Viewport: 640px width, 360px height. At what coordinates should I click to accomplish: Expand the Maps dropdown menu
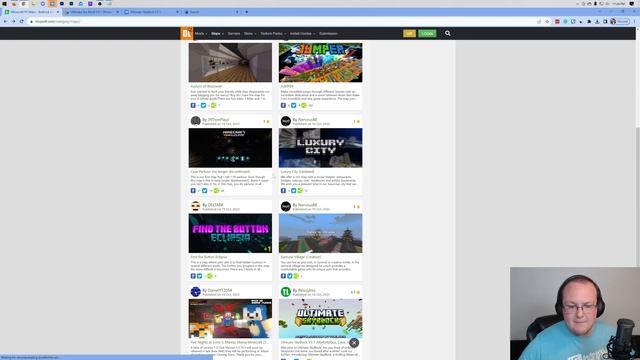217,33
